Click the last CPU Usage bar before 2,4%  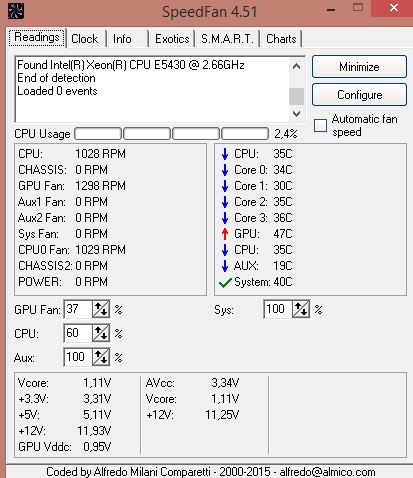(245, 134)
